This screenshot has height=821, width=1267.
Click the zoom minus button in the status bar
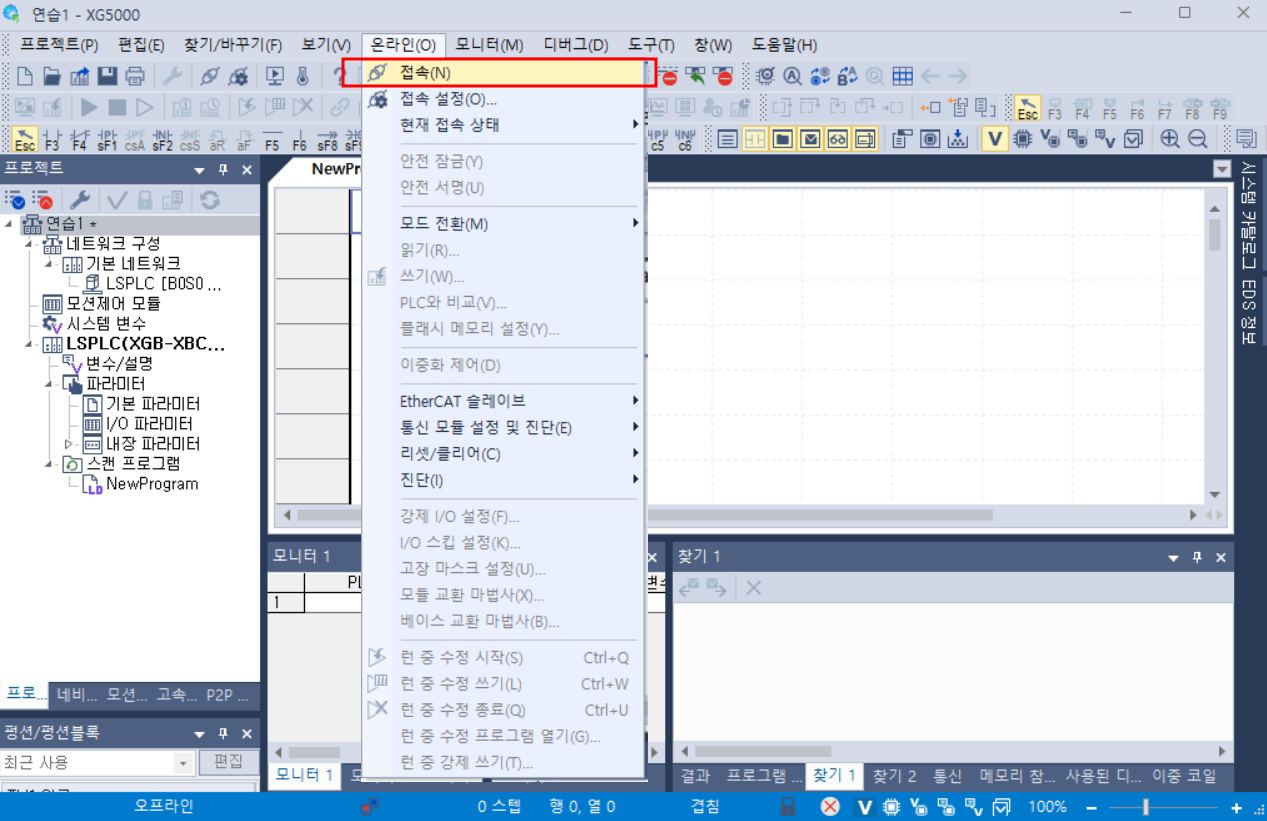(x=1091, y=807)
